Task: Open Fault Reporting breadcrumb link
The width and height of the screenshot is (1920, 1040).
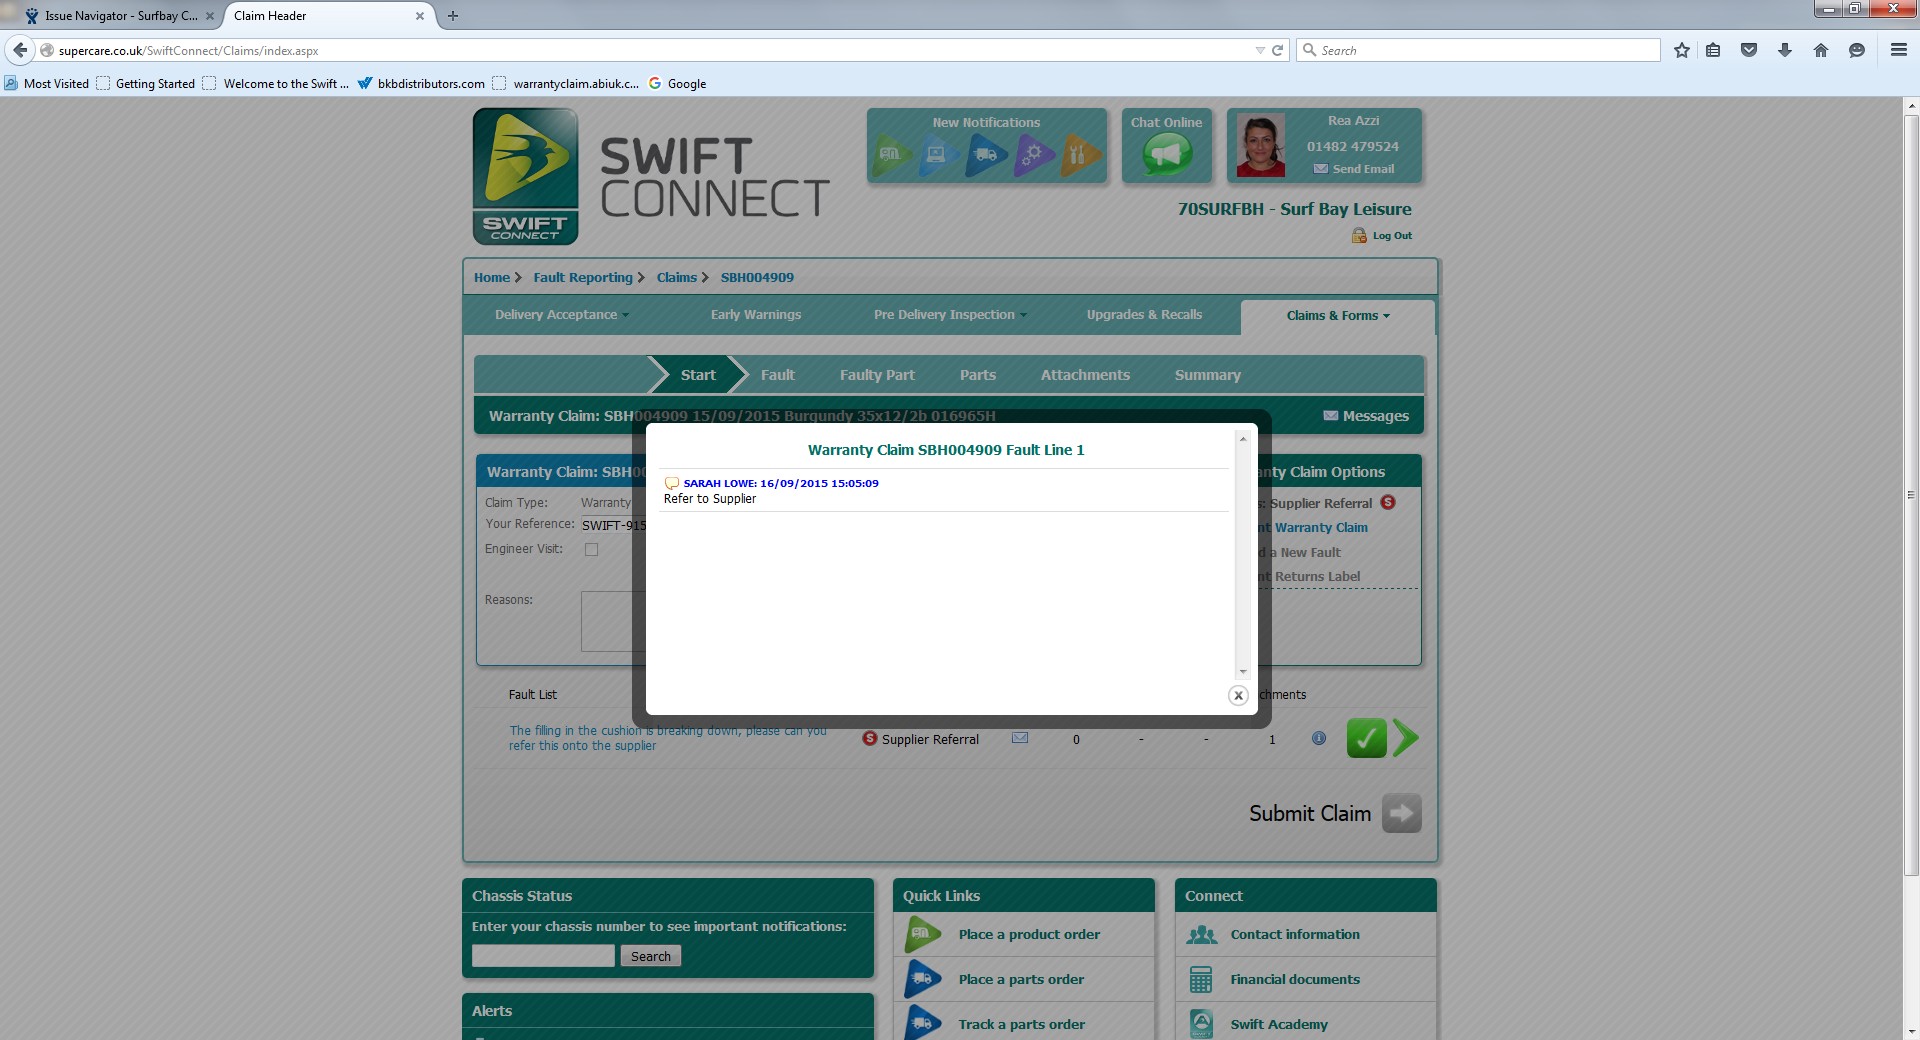Action: 583,278
